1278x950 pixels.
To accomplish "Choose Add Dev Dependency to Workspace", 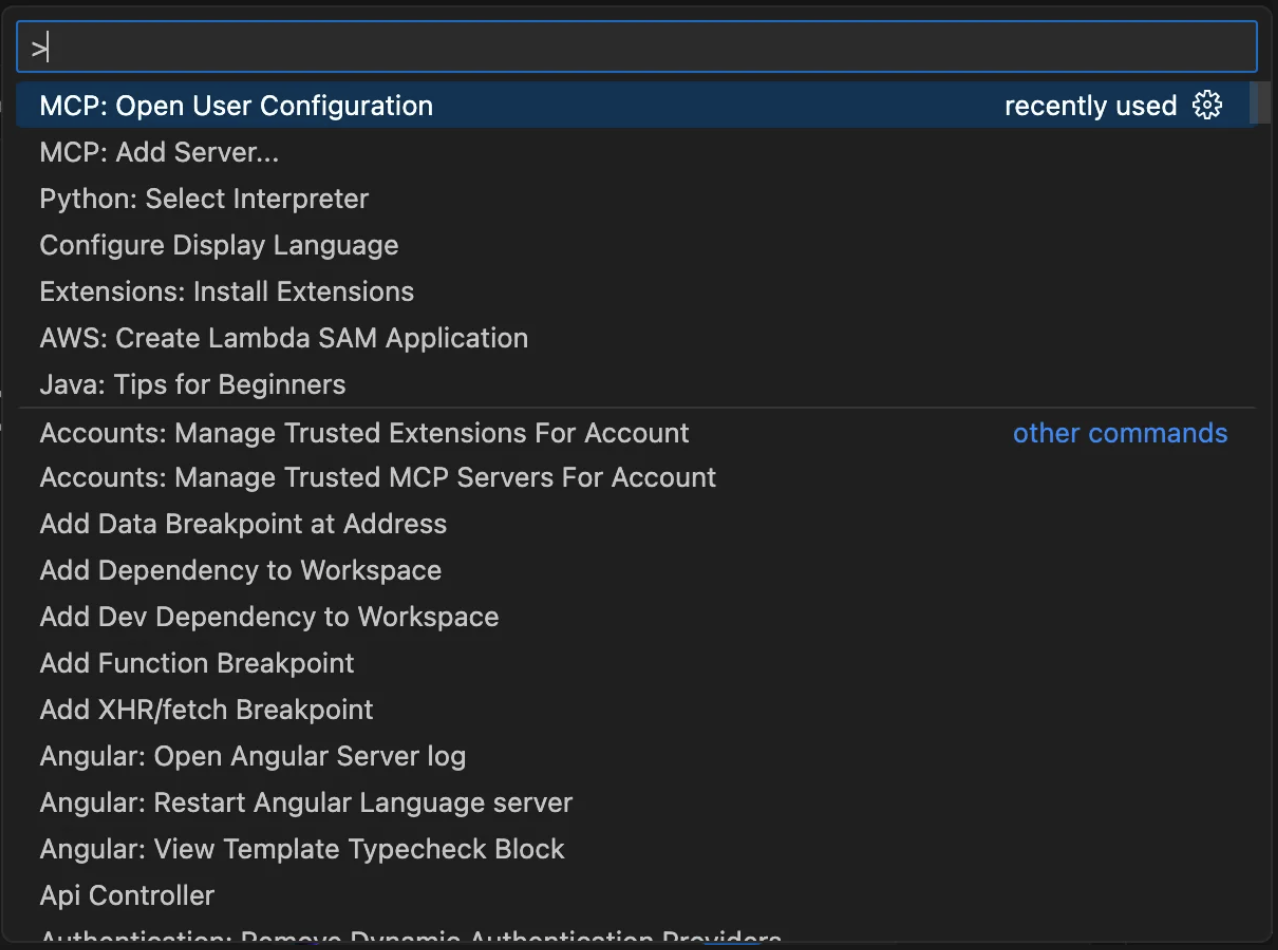I will point(269,617).
